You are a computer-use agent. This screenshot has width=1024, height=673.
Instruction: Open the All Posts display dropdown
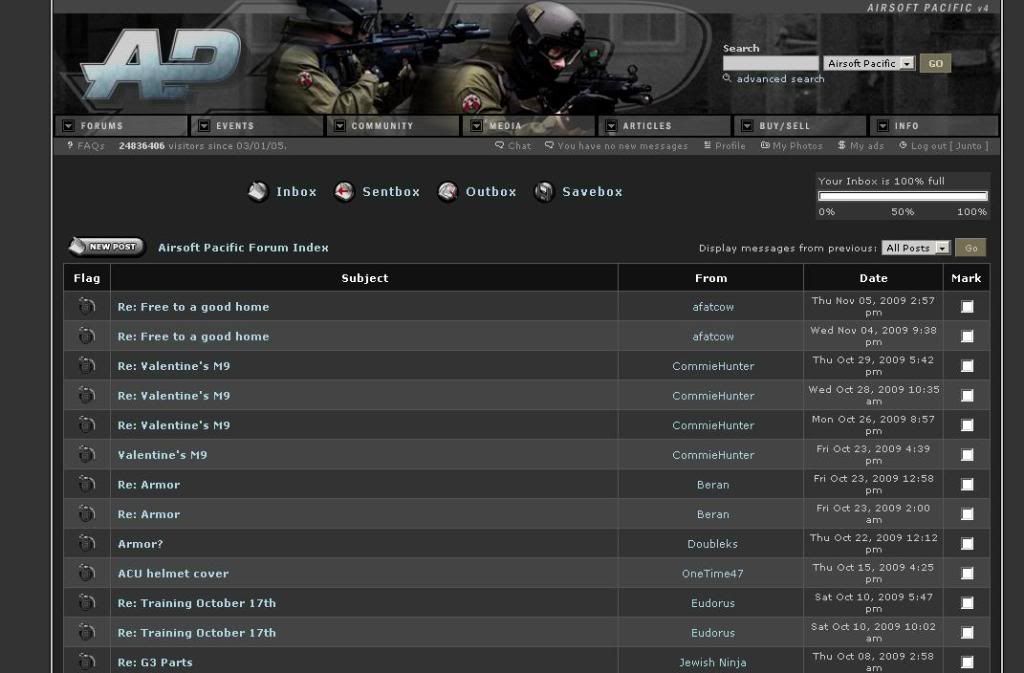(x=916, y=247)
